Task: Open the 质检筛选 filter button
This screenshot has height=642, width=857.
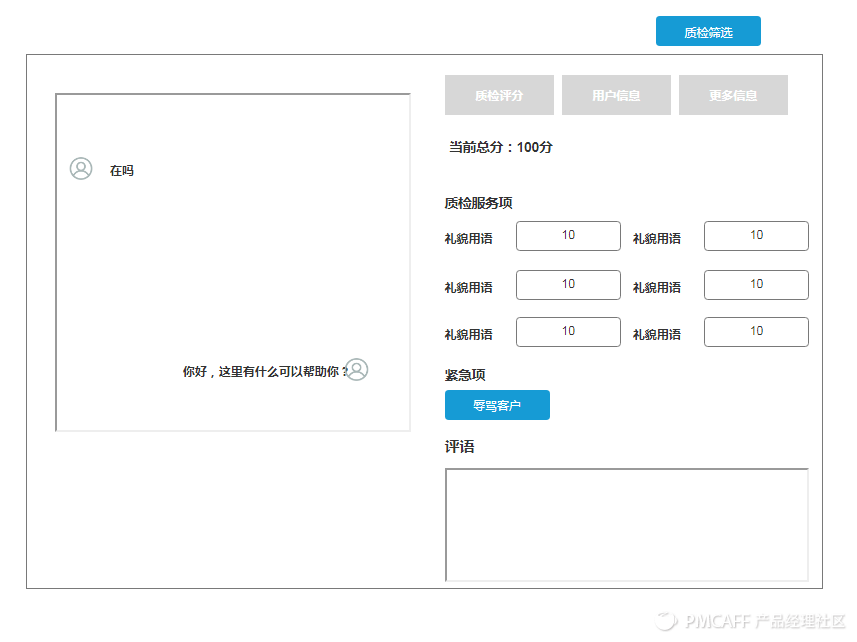Action: [x=708, y=32]
